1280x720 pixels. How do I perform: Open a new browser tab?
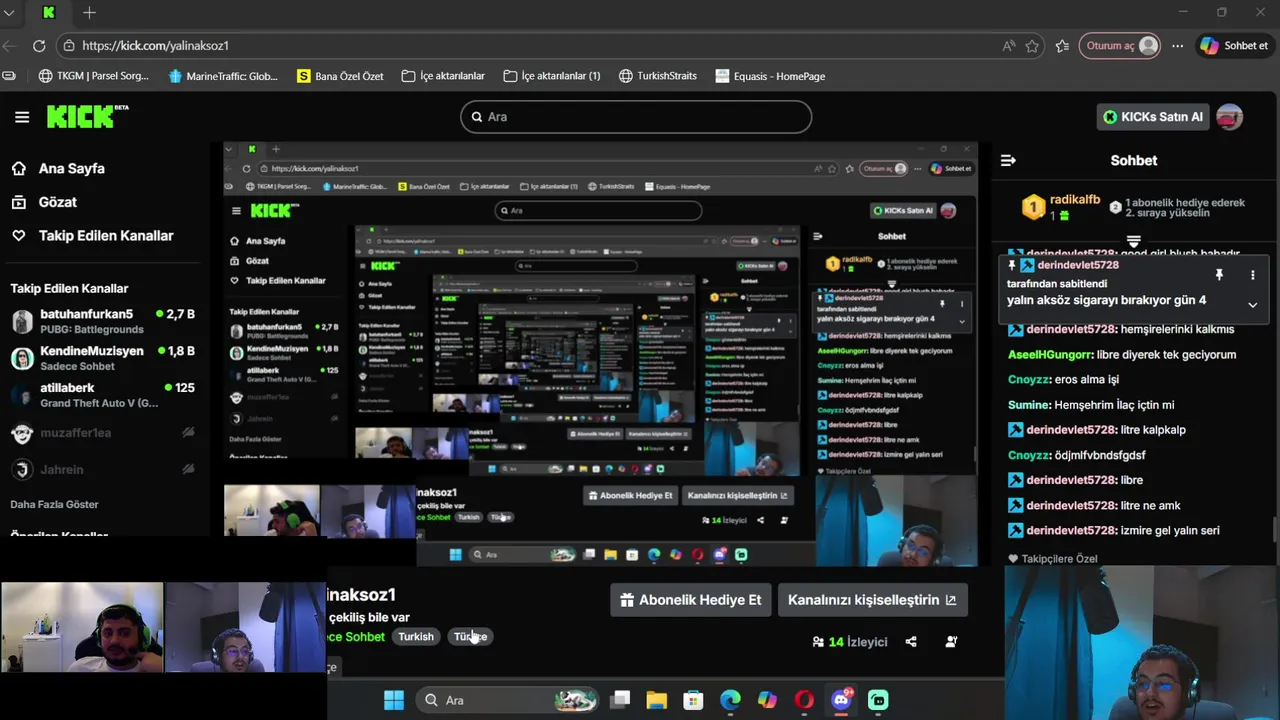tap(89, 13)
